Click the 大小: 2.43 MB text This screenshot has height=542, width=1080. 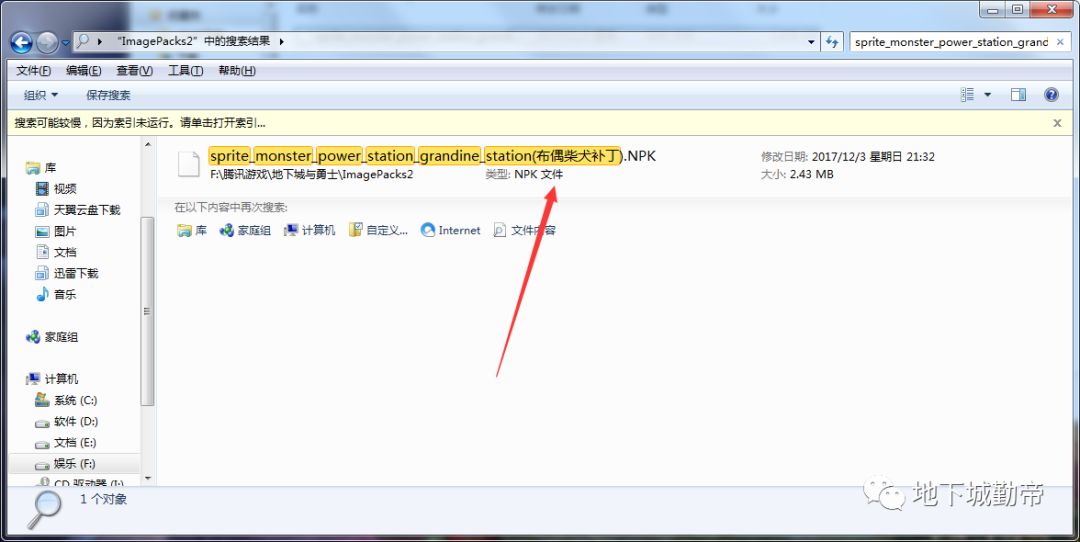[797, 175]
